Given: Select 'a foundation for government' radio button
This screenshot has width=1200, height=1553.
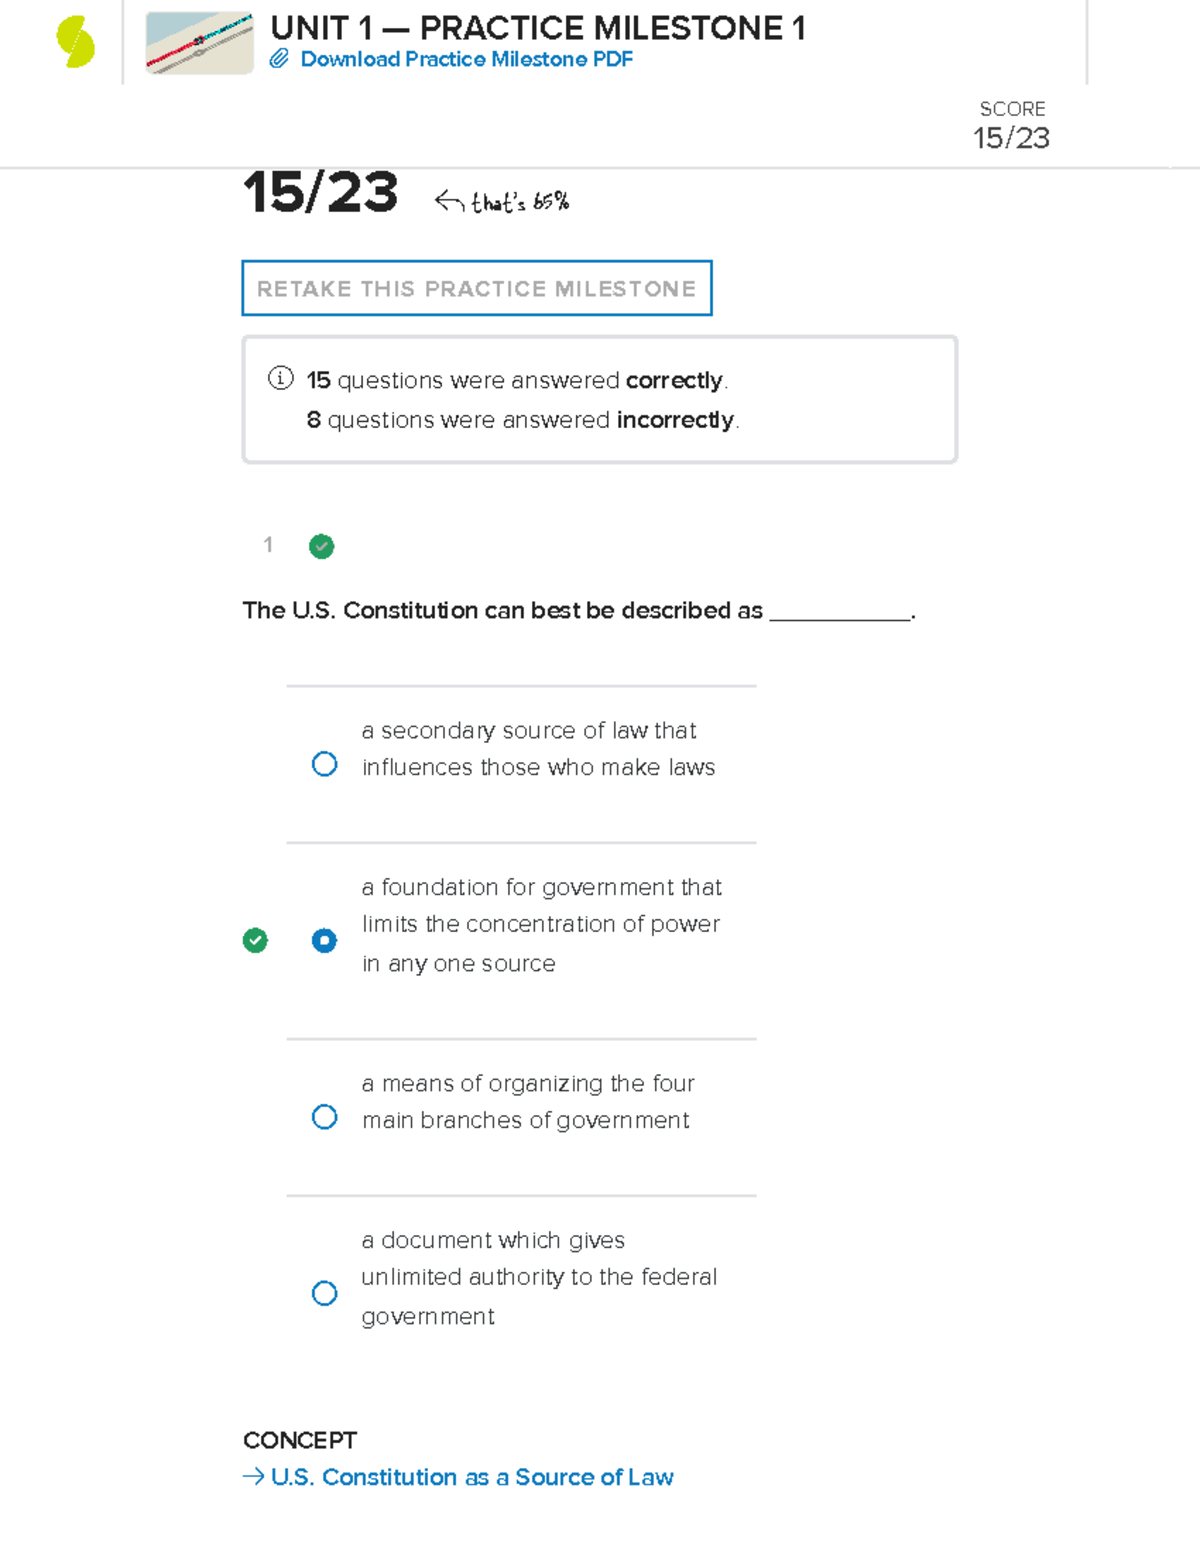Looking at the screenshot, I should (x=324, y=940).
